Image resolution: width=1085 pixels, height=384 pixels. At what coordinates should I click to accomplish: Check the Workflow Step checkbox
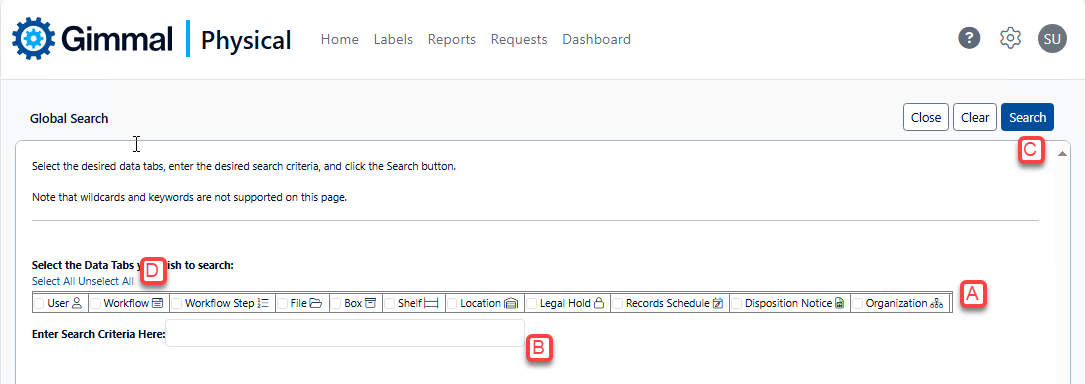[177, 303]
